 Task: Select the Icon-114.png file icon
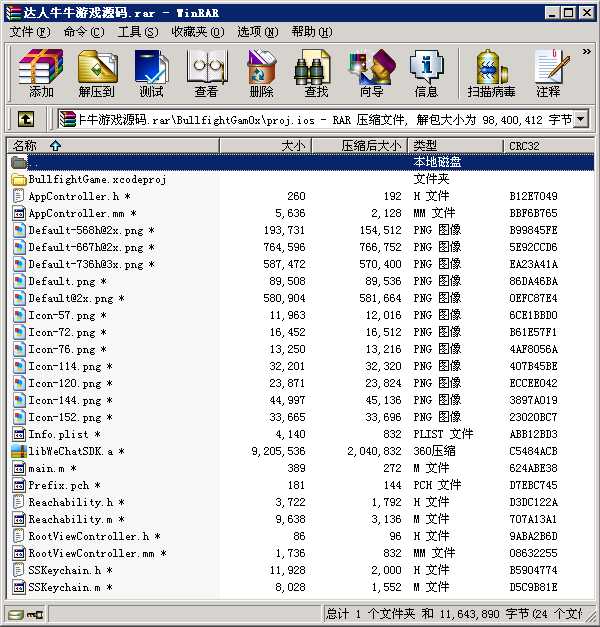(18, 366)
